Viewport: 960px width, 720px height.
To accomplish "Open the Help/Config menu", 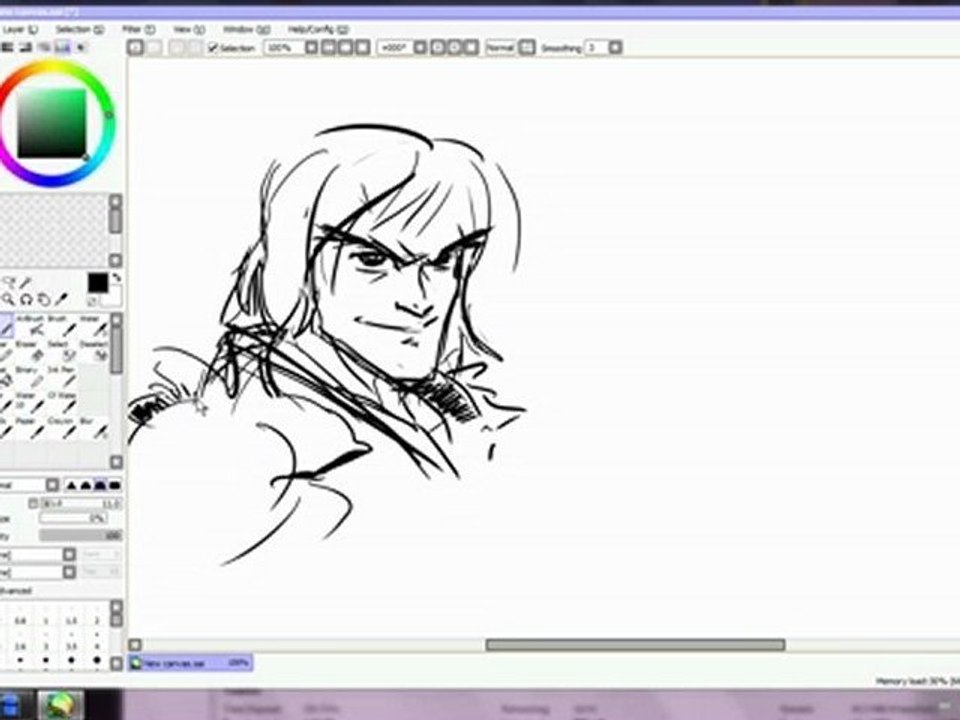I will point(318,29).
